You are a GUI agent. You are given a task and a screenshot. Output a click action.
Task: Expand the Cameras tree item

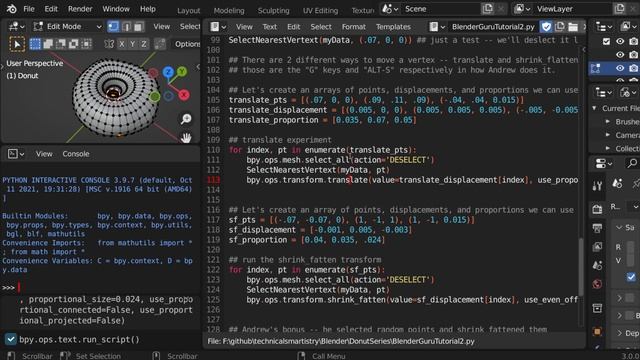608,135
